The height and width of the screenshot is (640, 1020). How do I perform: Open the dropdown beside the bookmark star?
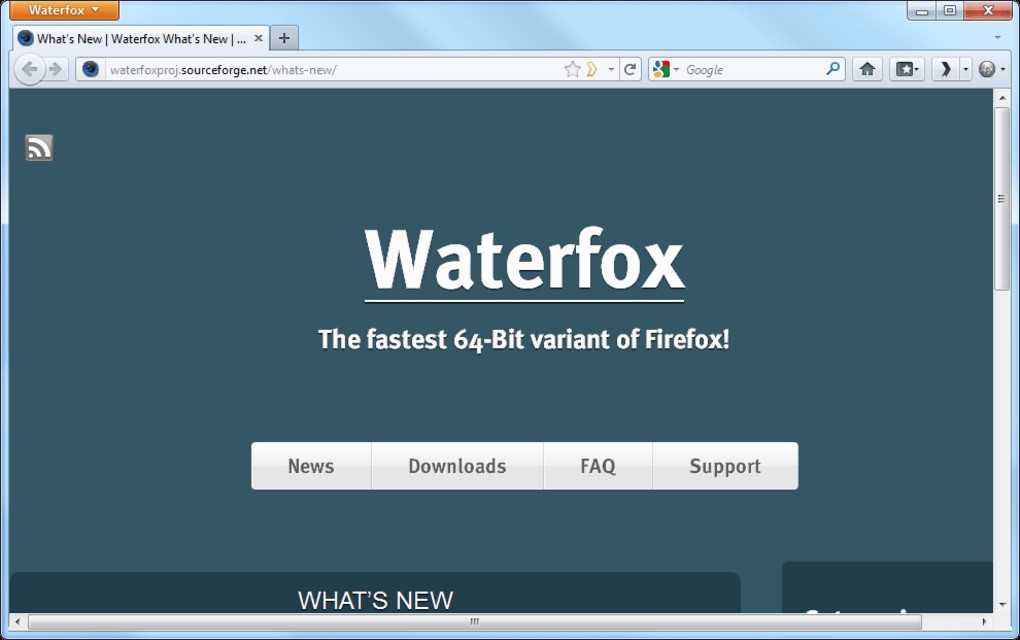tap(610, 69)
